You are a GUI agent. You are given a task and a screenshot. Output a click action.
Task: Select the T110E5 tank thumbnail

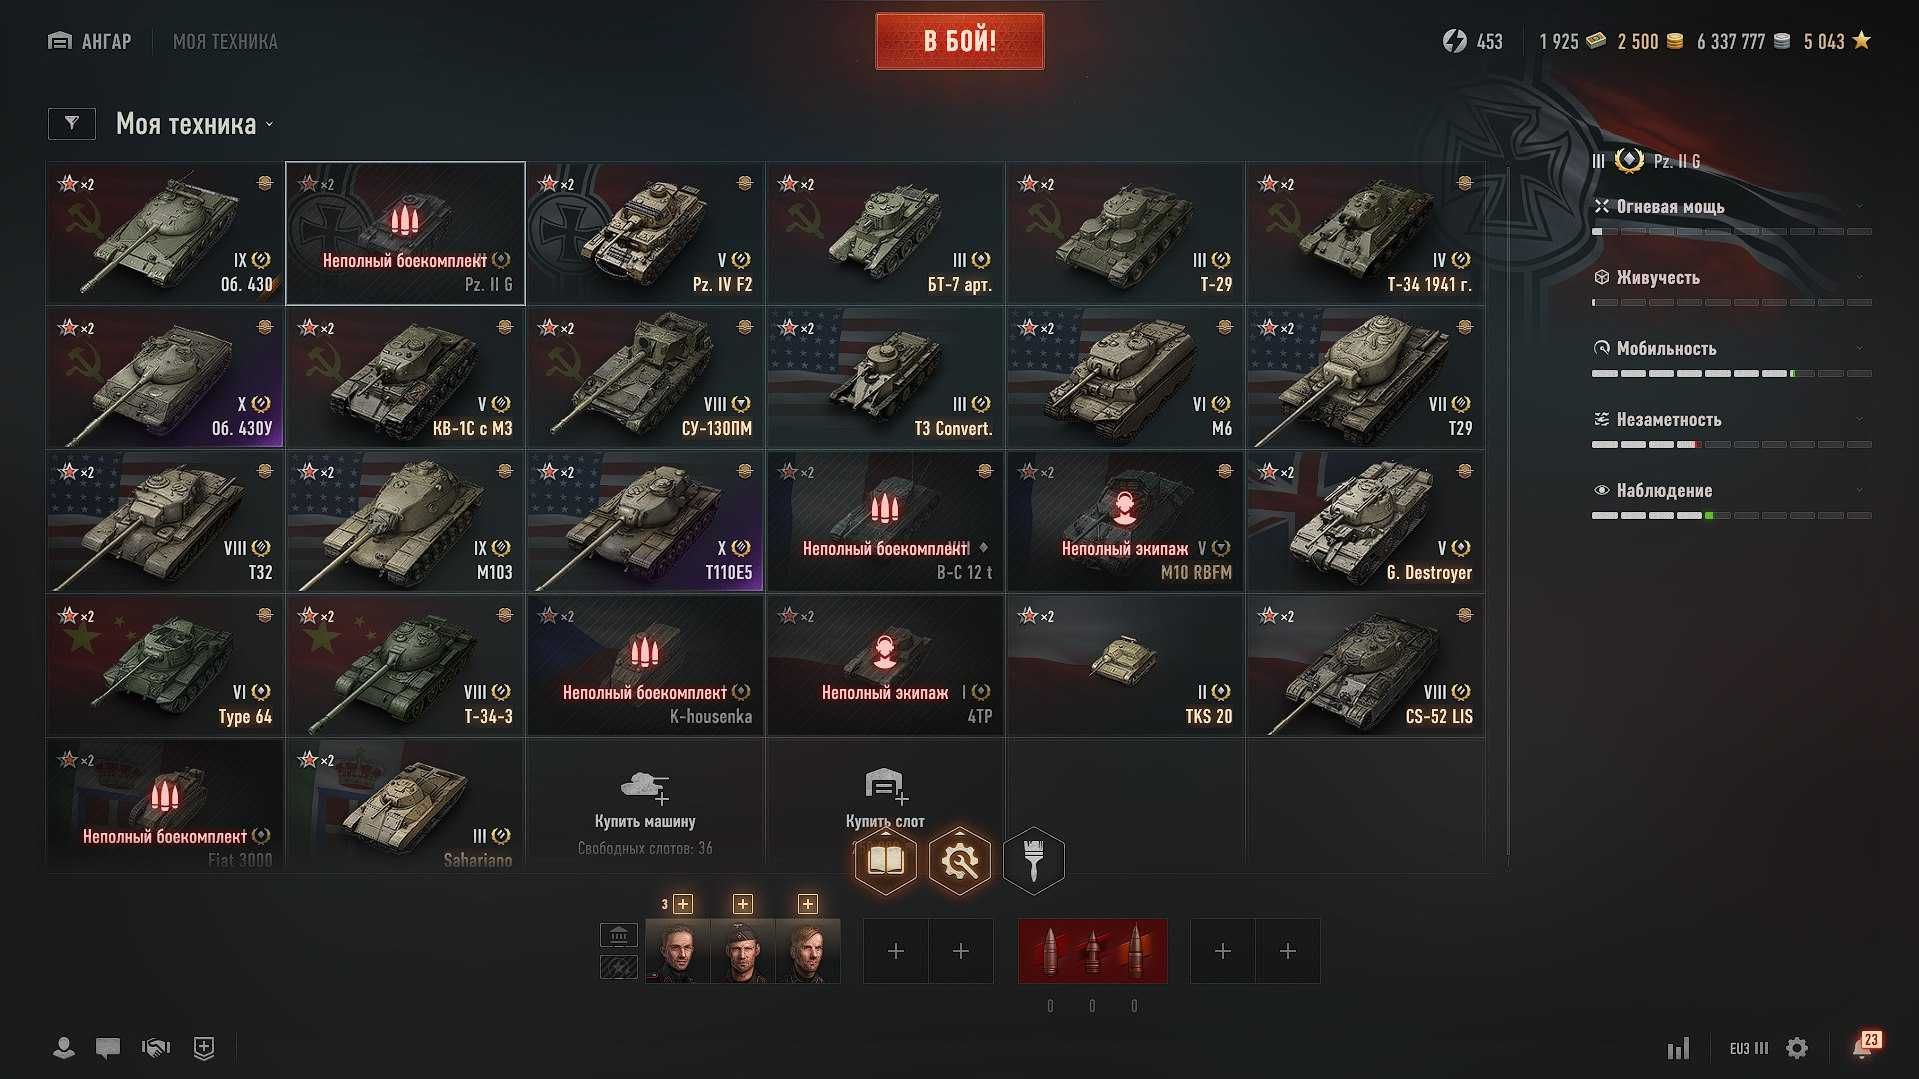[x=645, y=521]
